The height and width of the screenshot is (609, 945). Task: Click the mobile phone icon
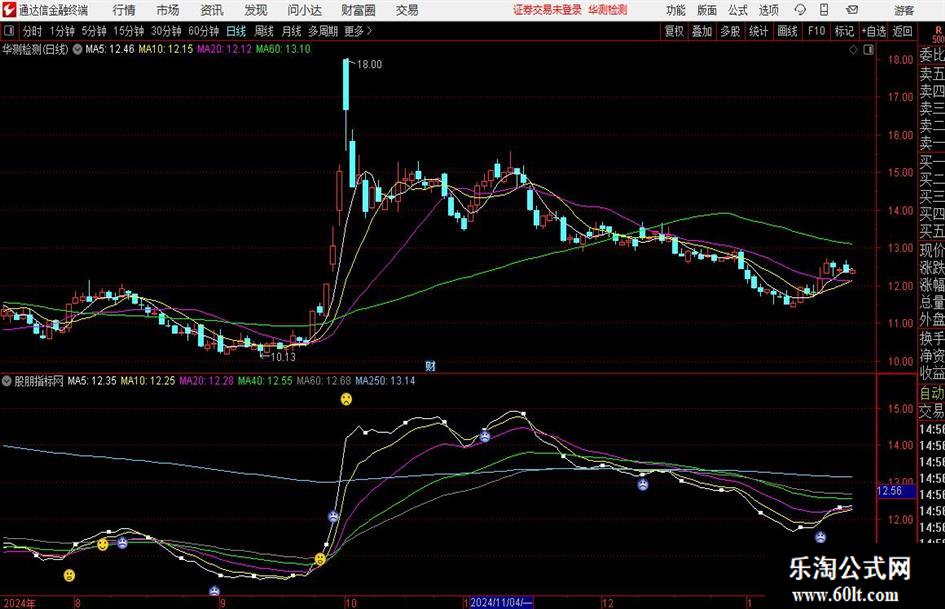click(824, 10)
